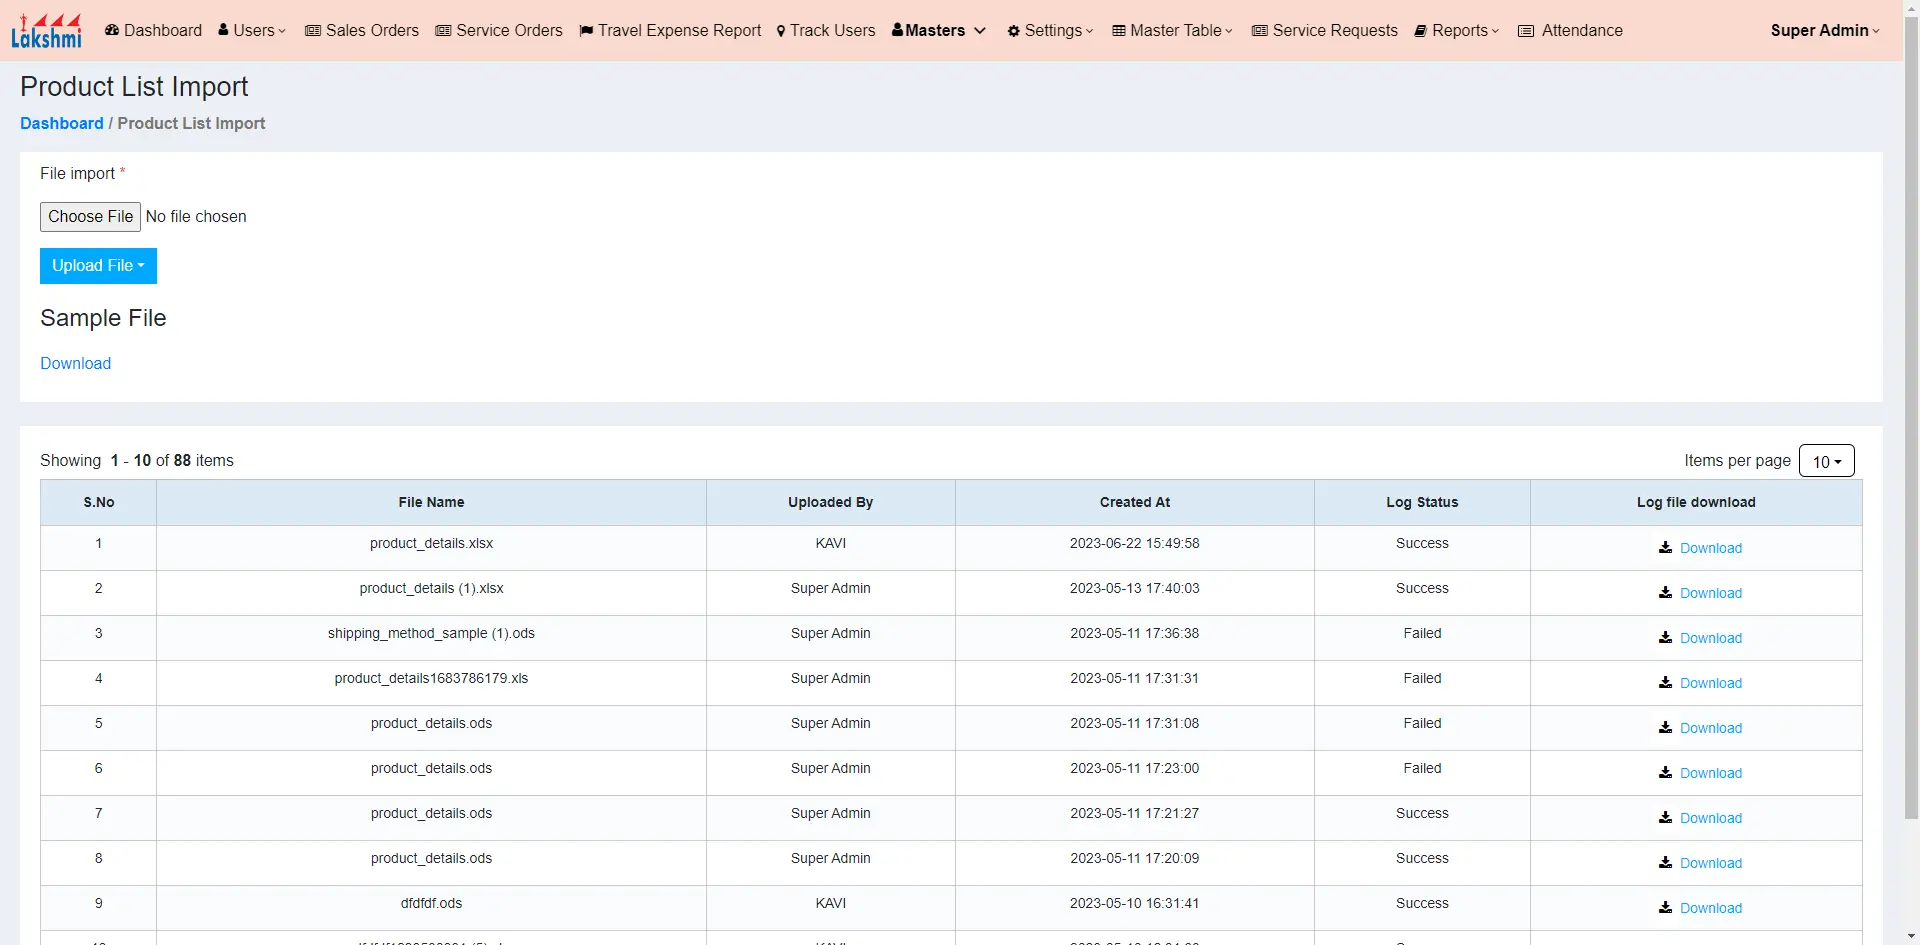Download the Sample File
The width and height of the screenshot is (1920, 945).
click(x=76, y=364)
